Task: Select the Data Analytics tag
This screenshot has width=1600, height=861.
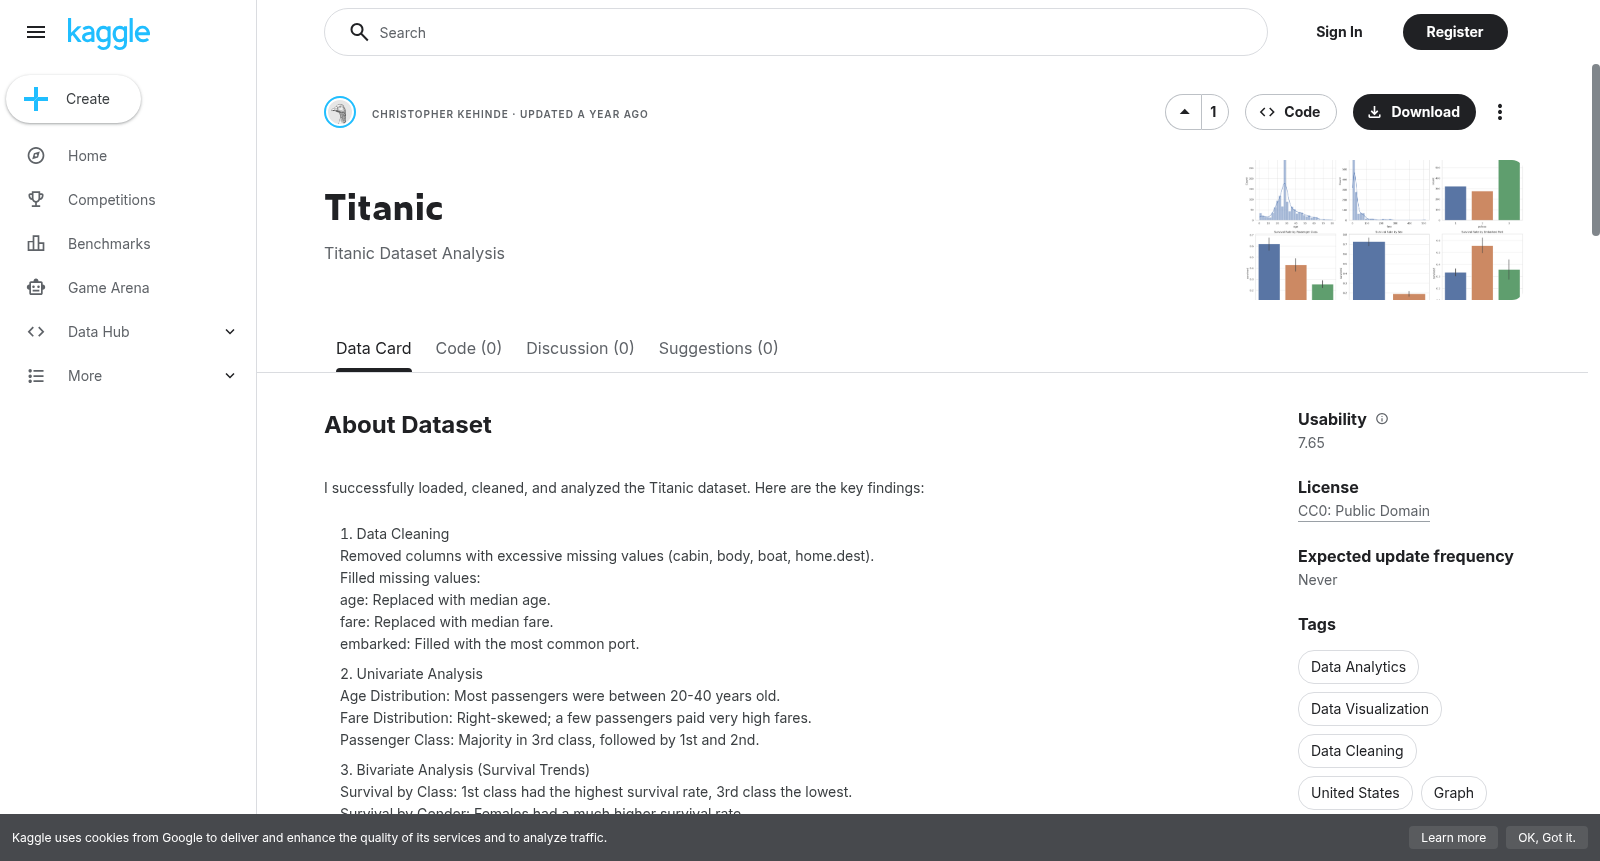Action: click(1358, 667)
